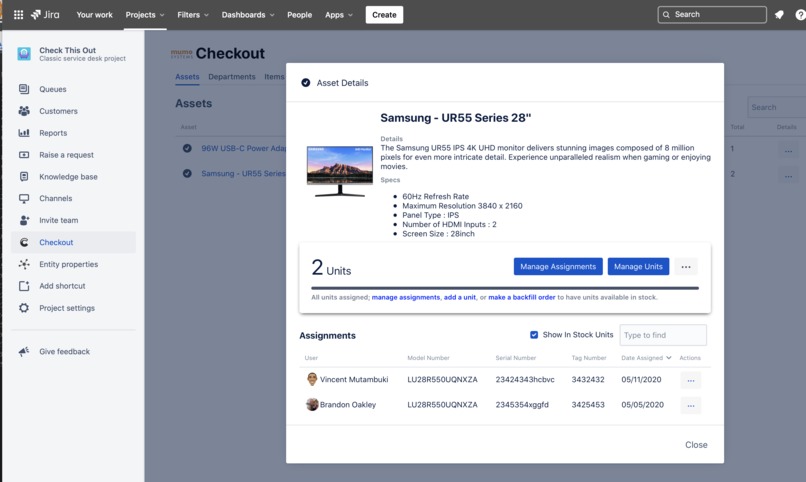Click the Create button

pyautogui.click(x=384, y=14)
